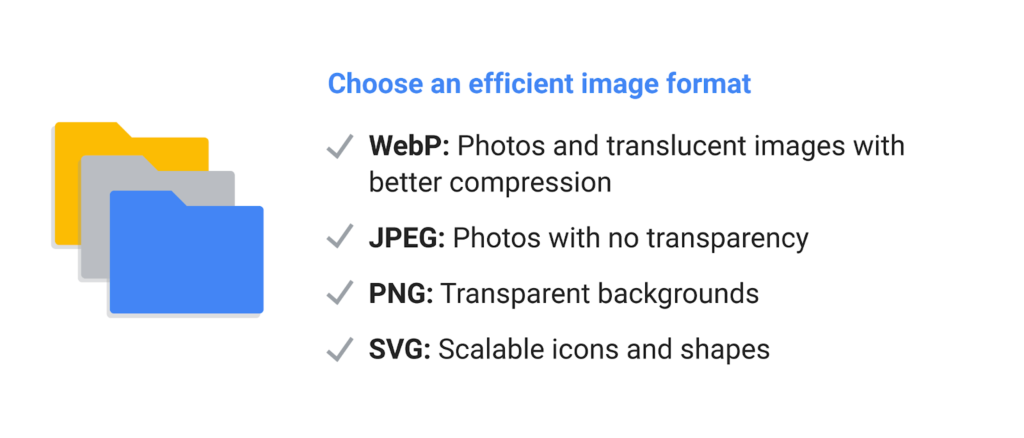Select the bold SVG label
Image resolution: width=1024 pixels, height=438 pixels.
pos(400,351)
